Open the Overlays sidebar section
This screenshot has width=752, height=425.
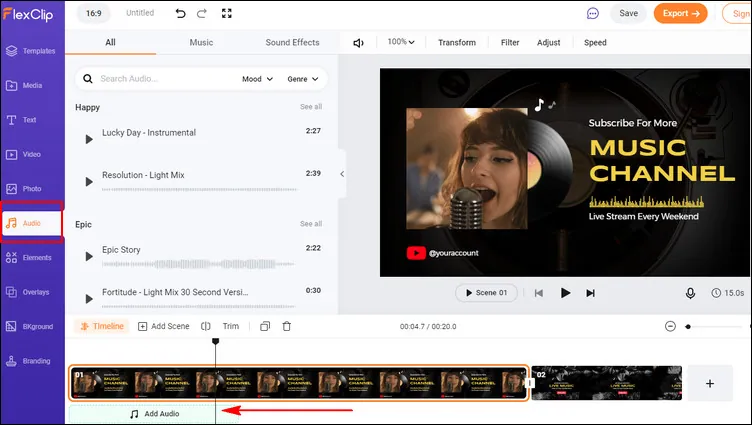tap(28, 292)
